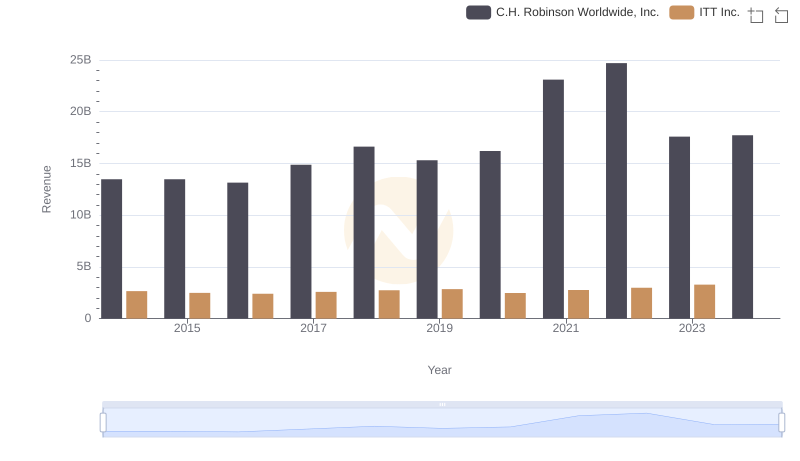Select the 2016 C.H. Robinson bar
Image resolution: width=800 pixels, height=461 pixels.
click(238, 250)
